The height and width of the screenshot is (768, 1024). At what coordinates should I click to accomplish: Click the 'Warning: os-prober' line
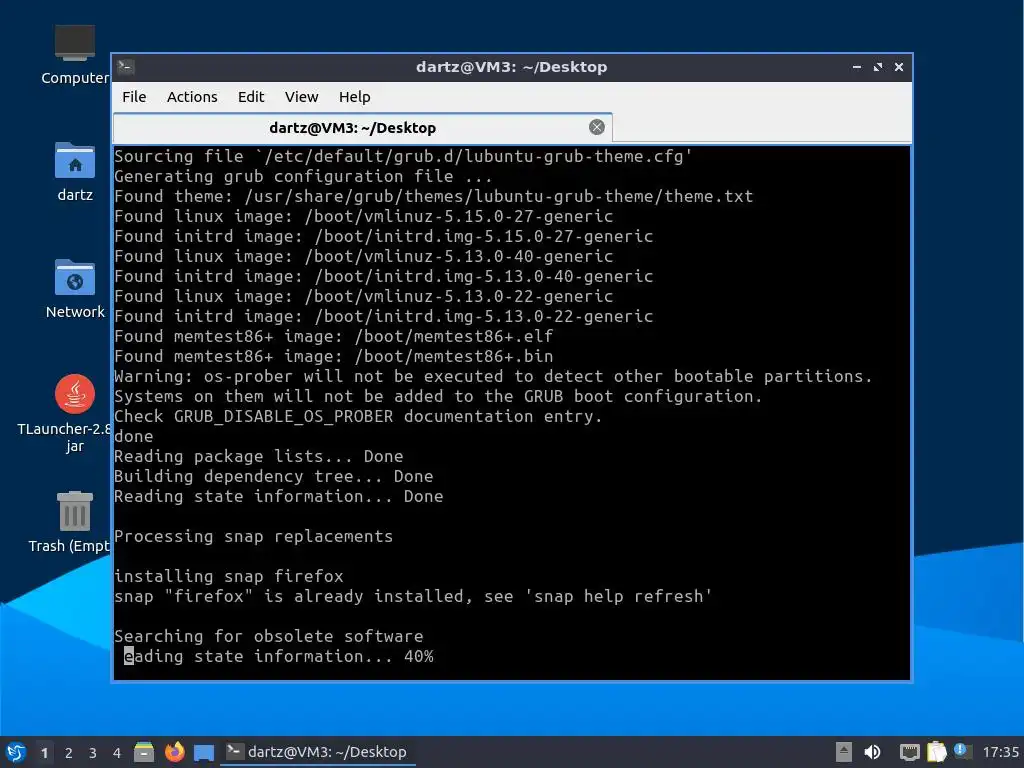pyautogui.click(x=493, y=376)
